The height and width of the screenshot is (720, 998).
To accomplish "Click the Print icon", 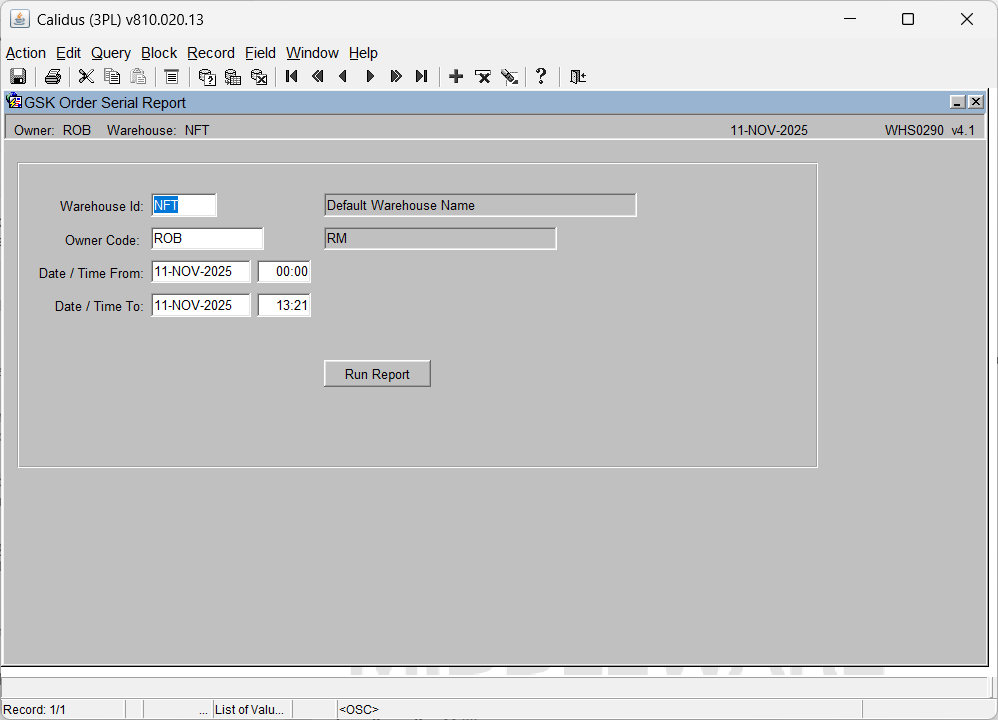I will coord(53,77).
